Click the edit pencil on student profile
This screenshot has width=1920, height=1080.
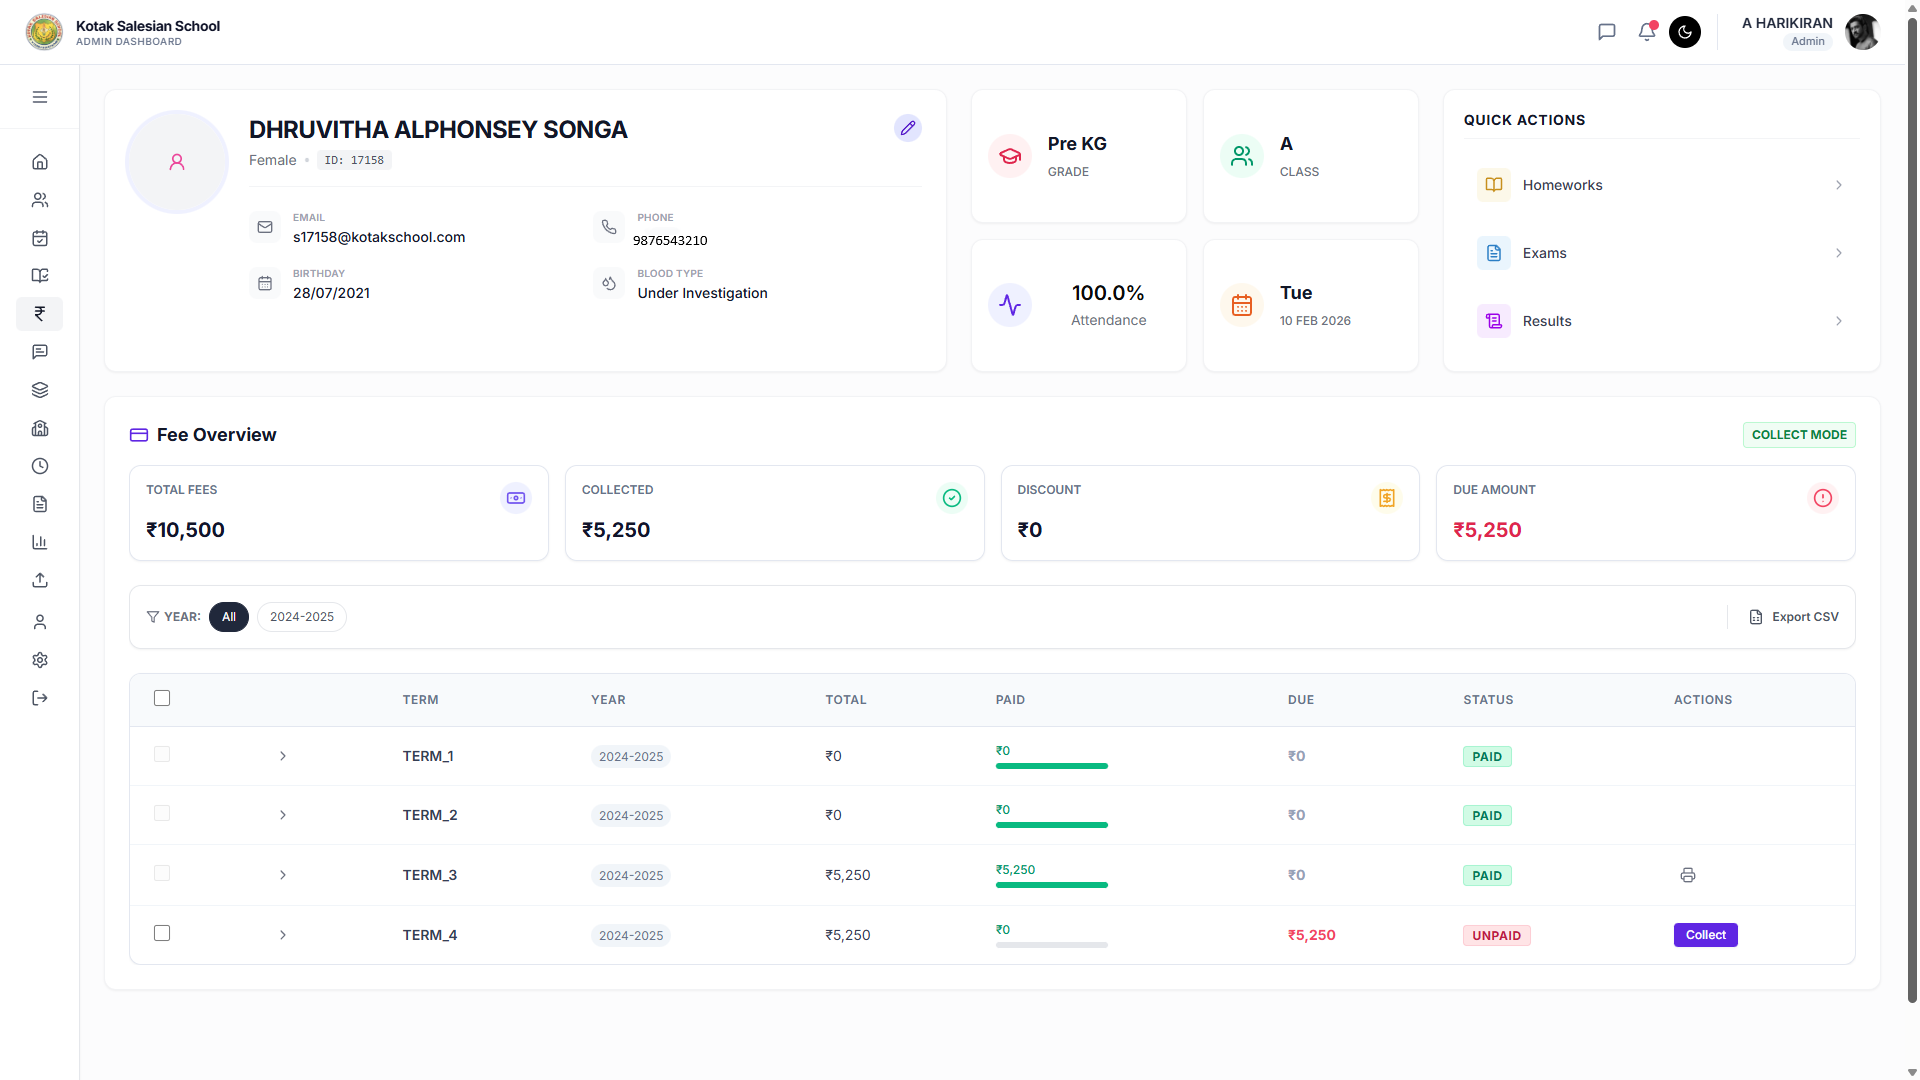click(x=907, y=128)
